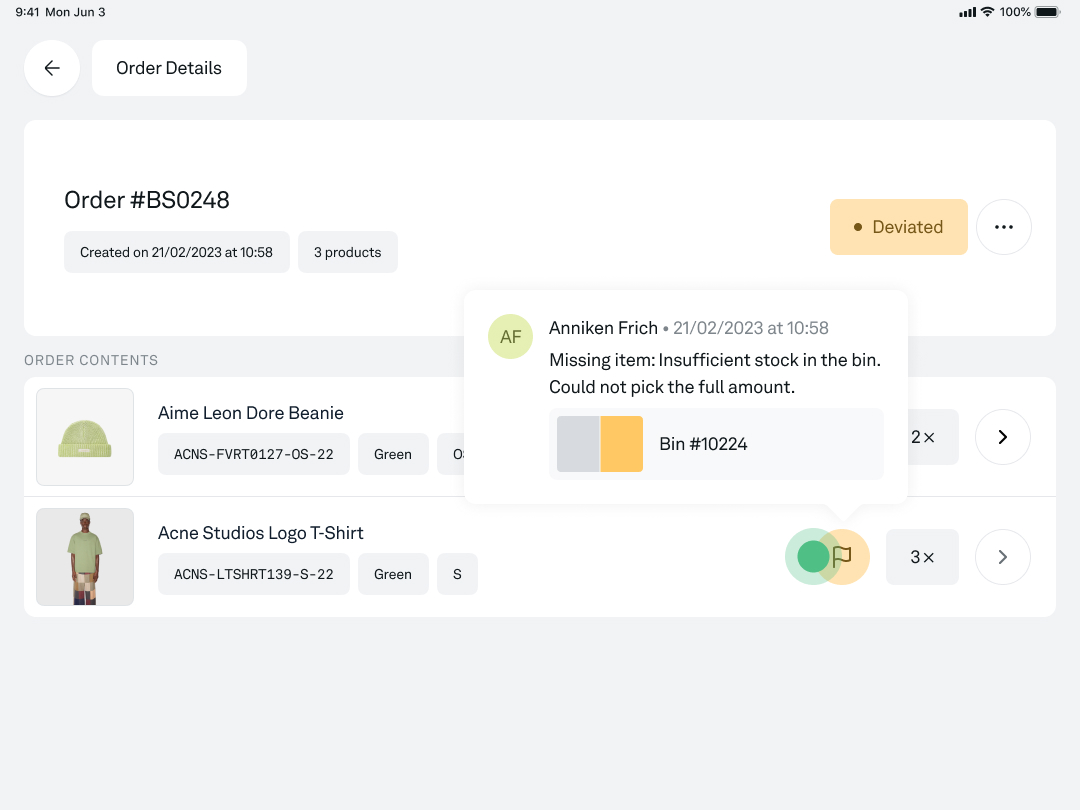Click the 3 products chip
This screenshot has height=810, width=1080.
pos(347,252)
